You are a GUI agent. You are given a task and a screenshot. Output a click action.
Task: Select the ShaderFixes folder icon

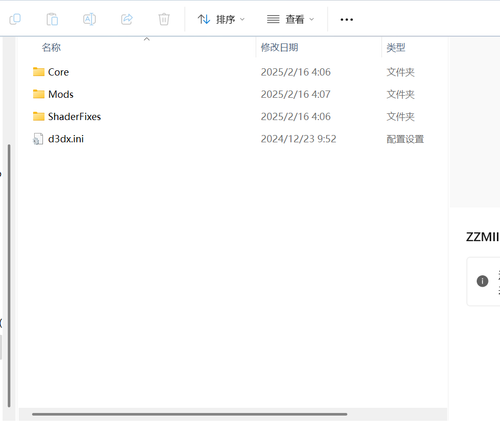click(x=39, y=116)
